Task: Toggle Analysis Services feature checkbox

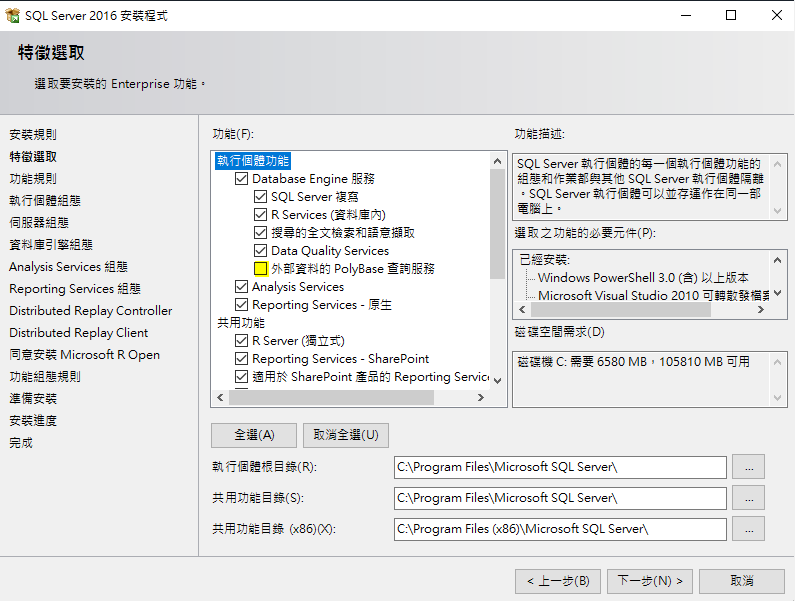Action: pos(241,287)
